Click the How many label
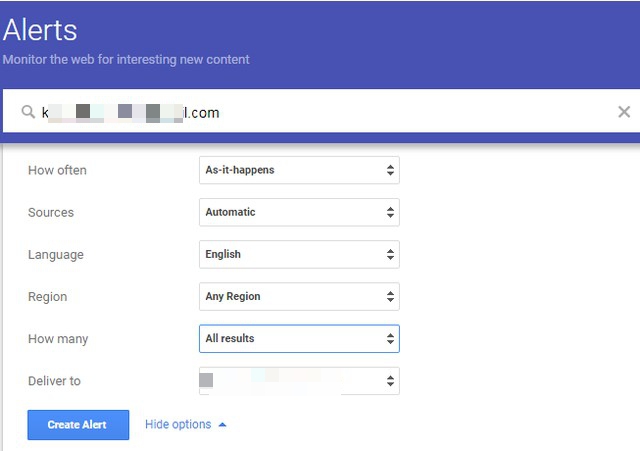This screenshot has width=640, height=451. click(x=58, y=339)
